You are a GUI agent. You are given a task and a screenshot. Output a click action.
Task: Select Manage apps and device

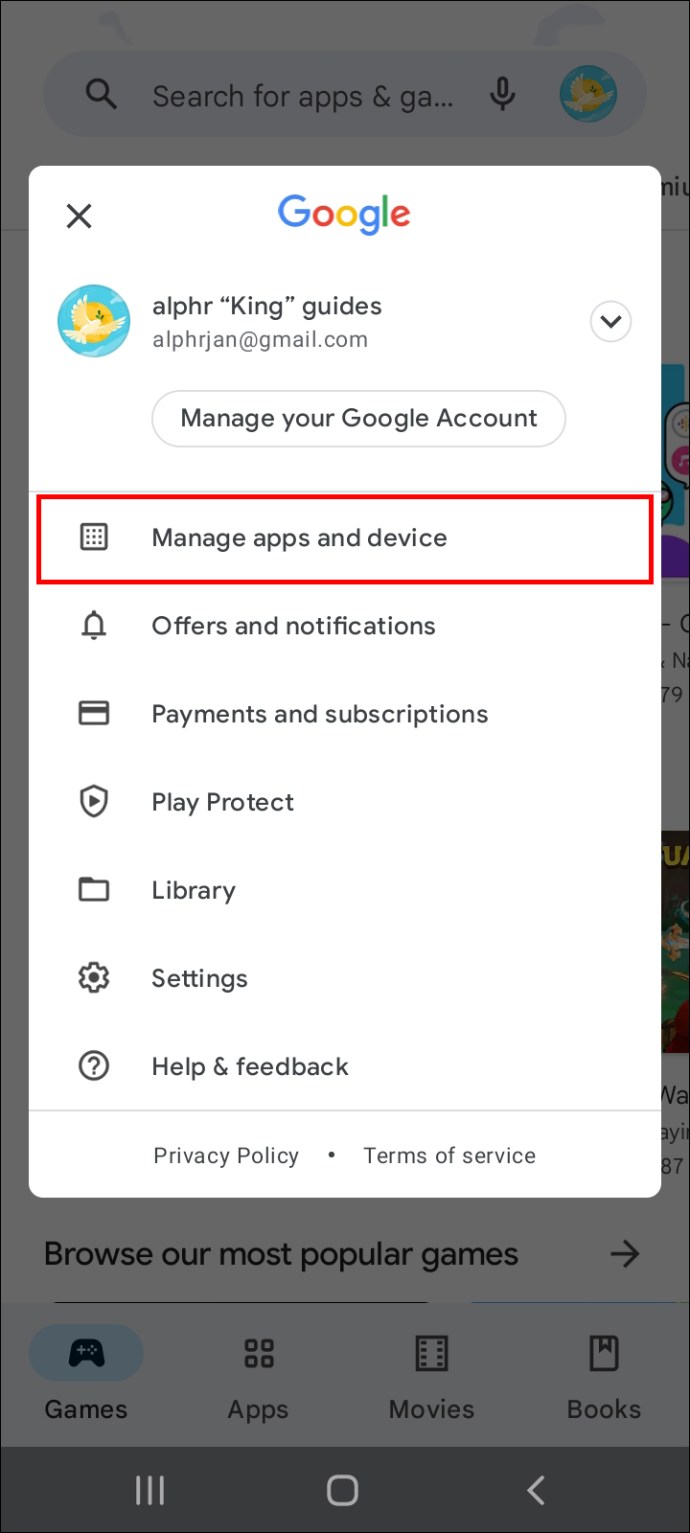pos(345,538)
